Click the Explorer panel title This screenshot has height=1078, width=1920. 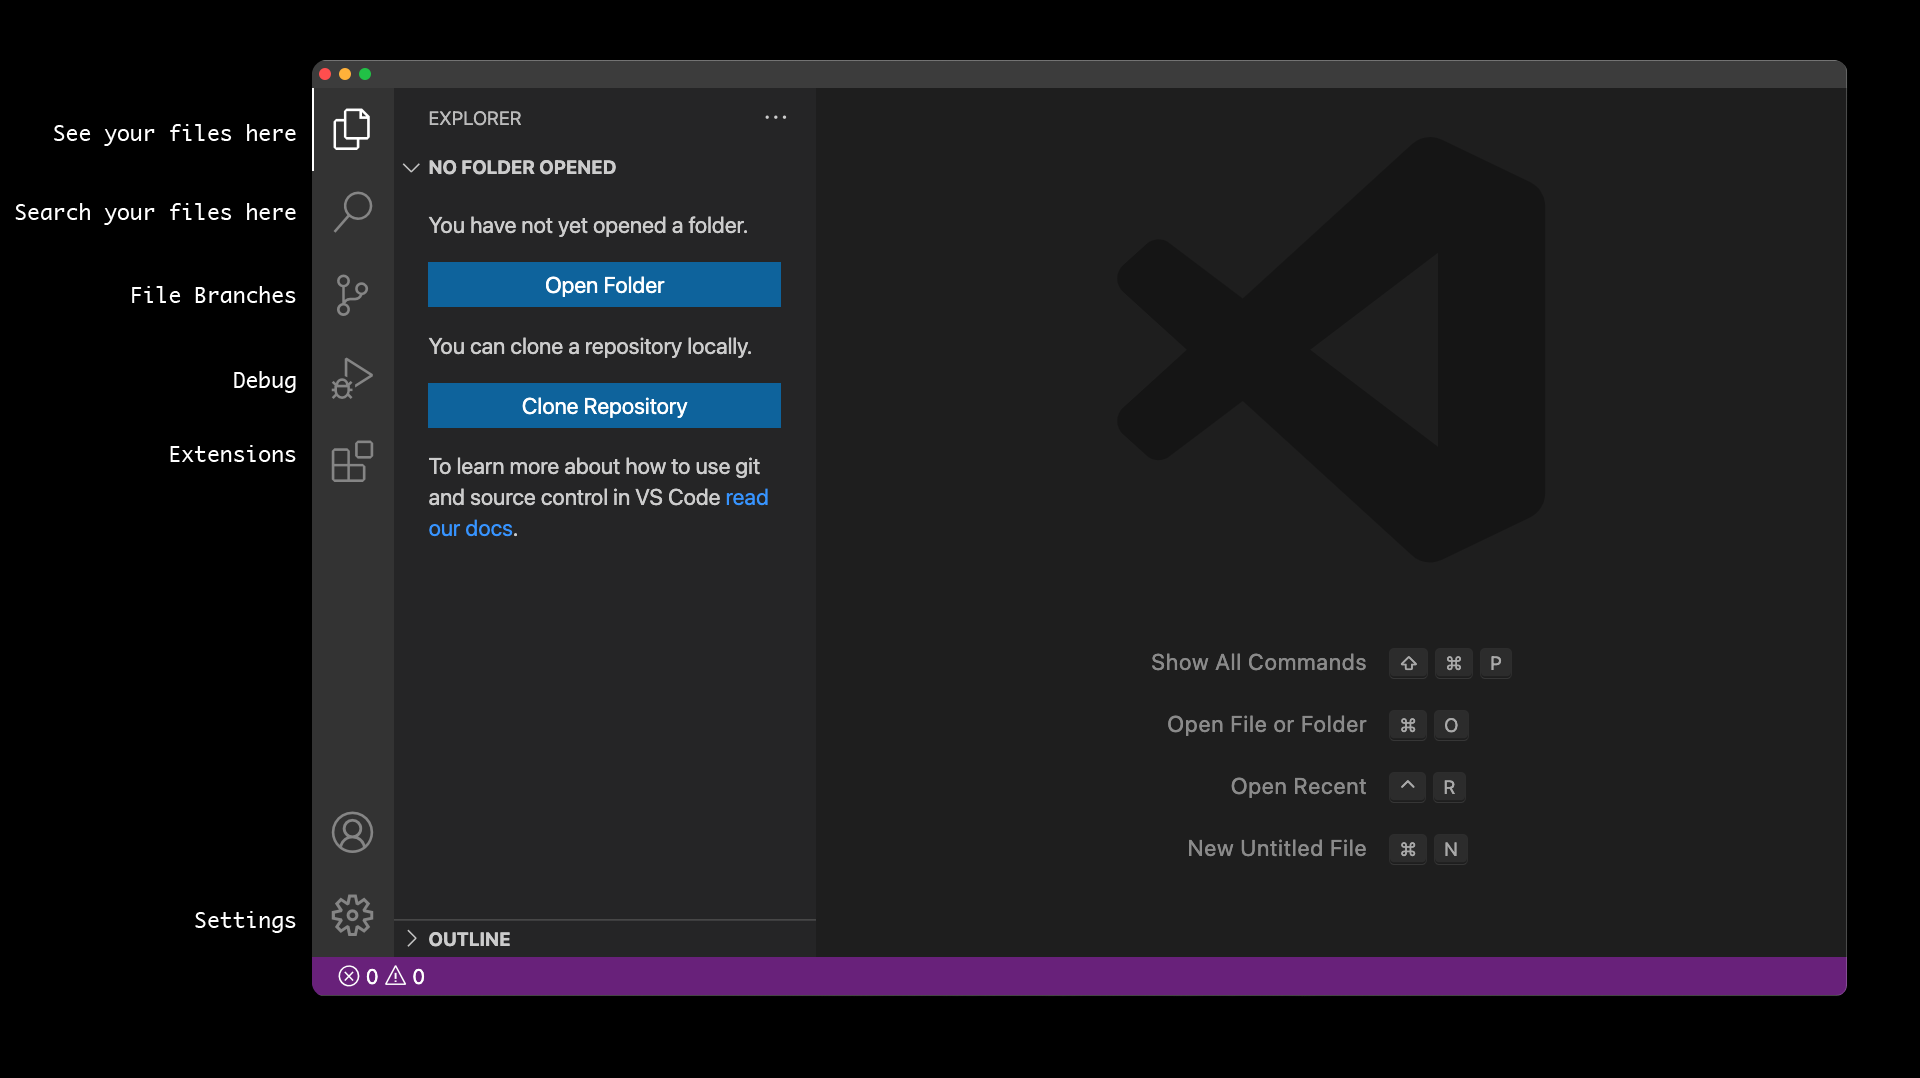point(475,118)
